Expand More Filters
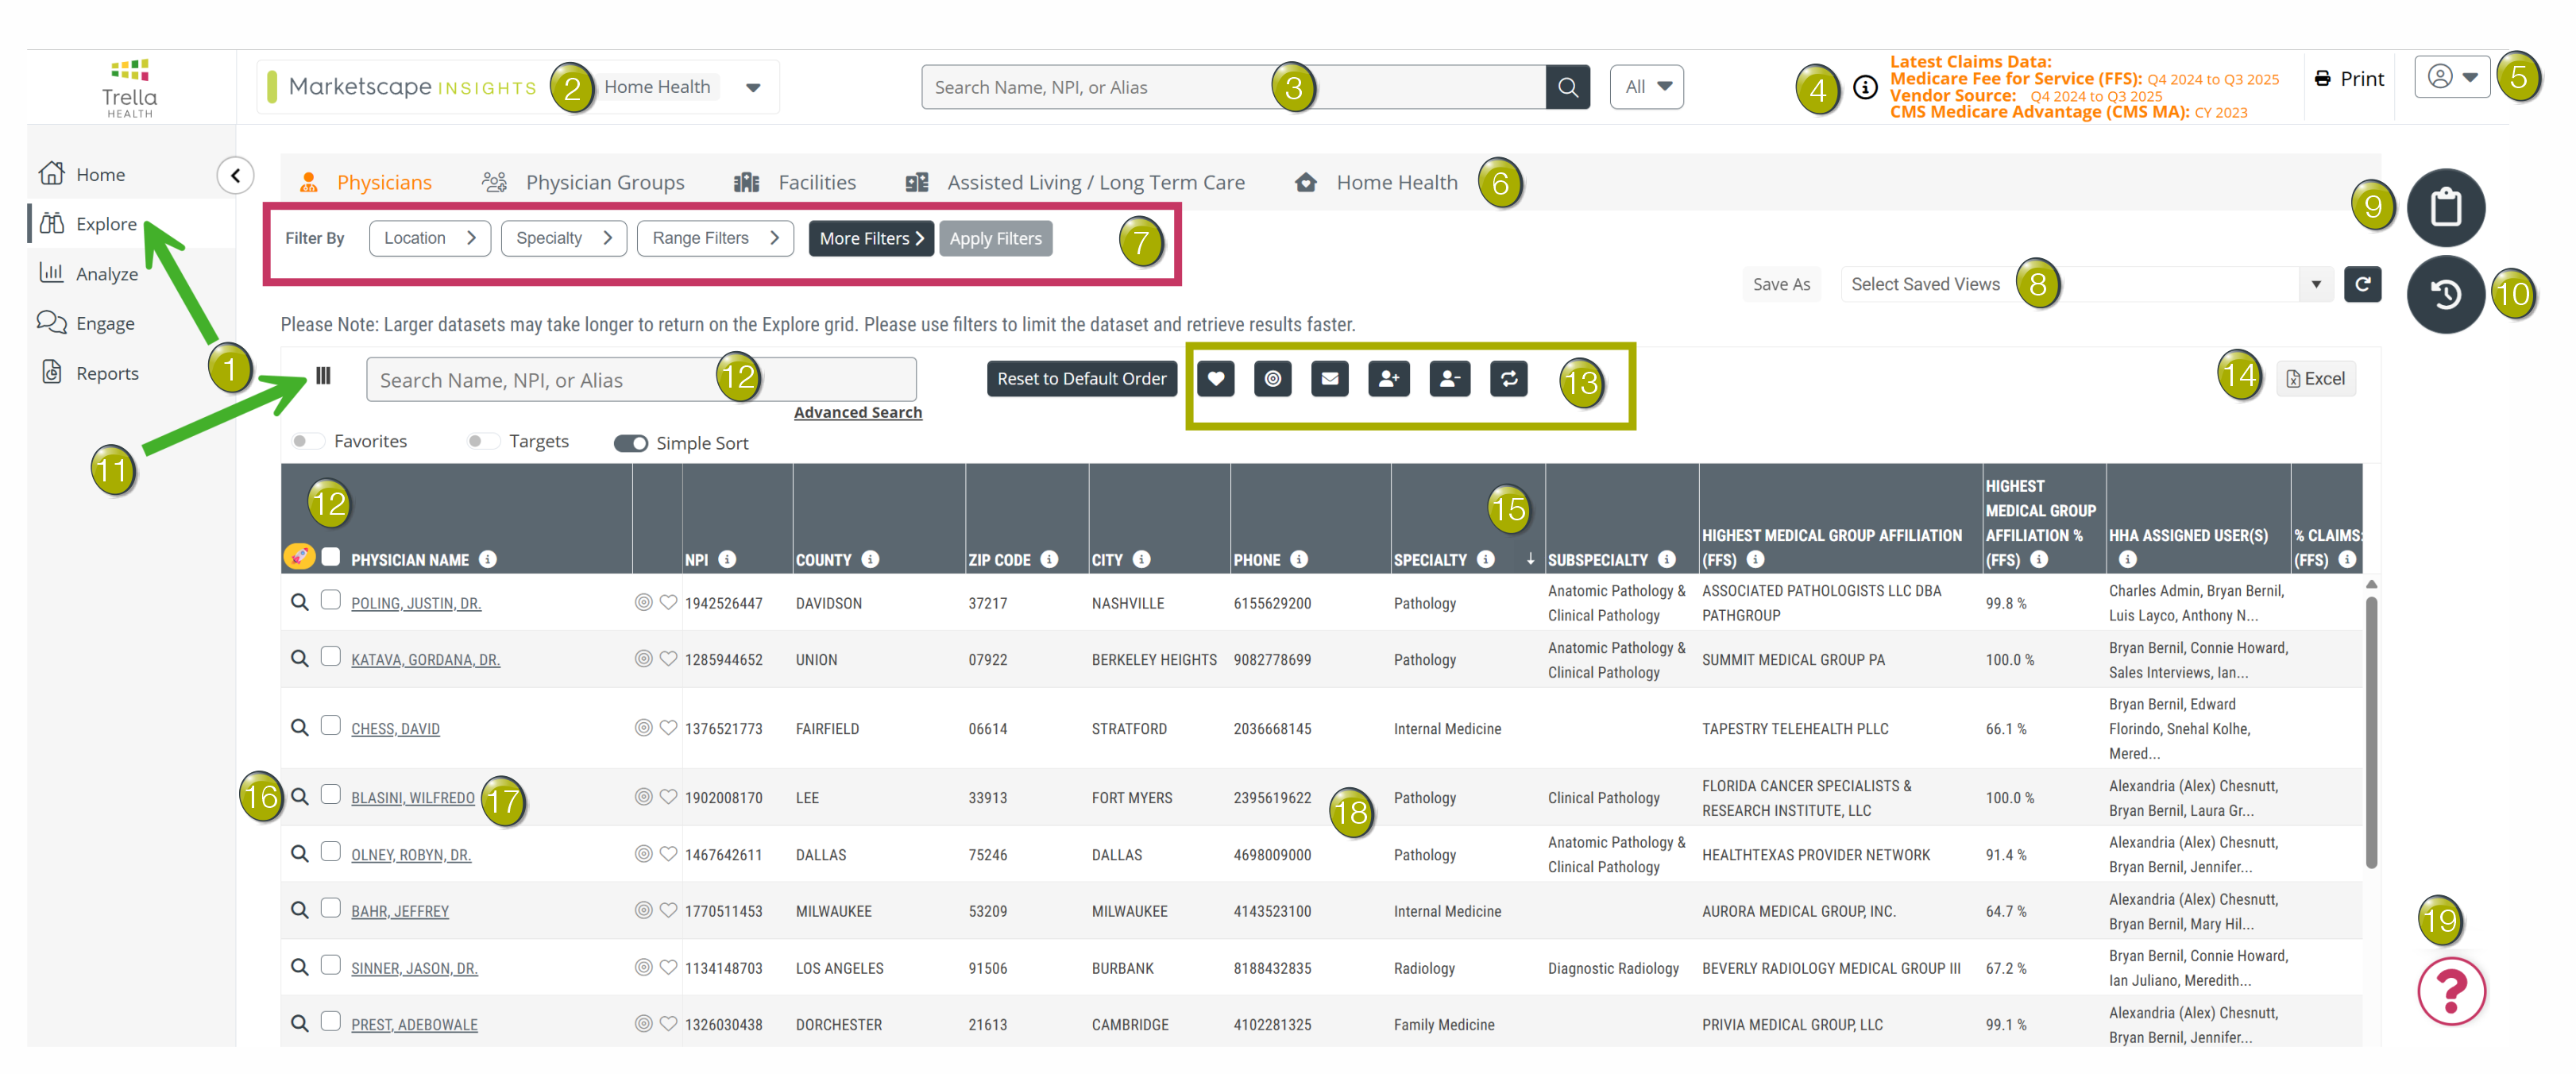The width and height of the screenshot is (2576, 1074). (x=870, y=238)
